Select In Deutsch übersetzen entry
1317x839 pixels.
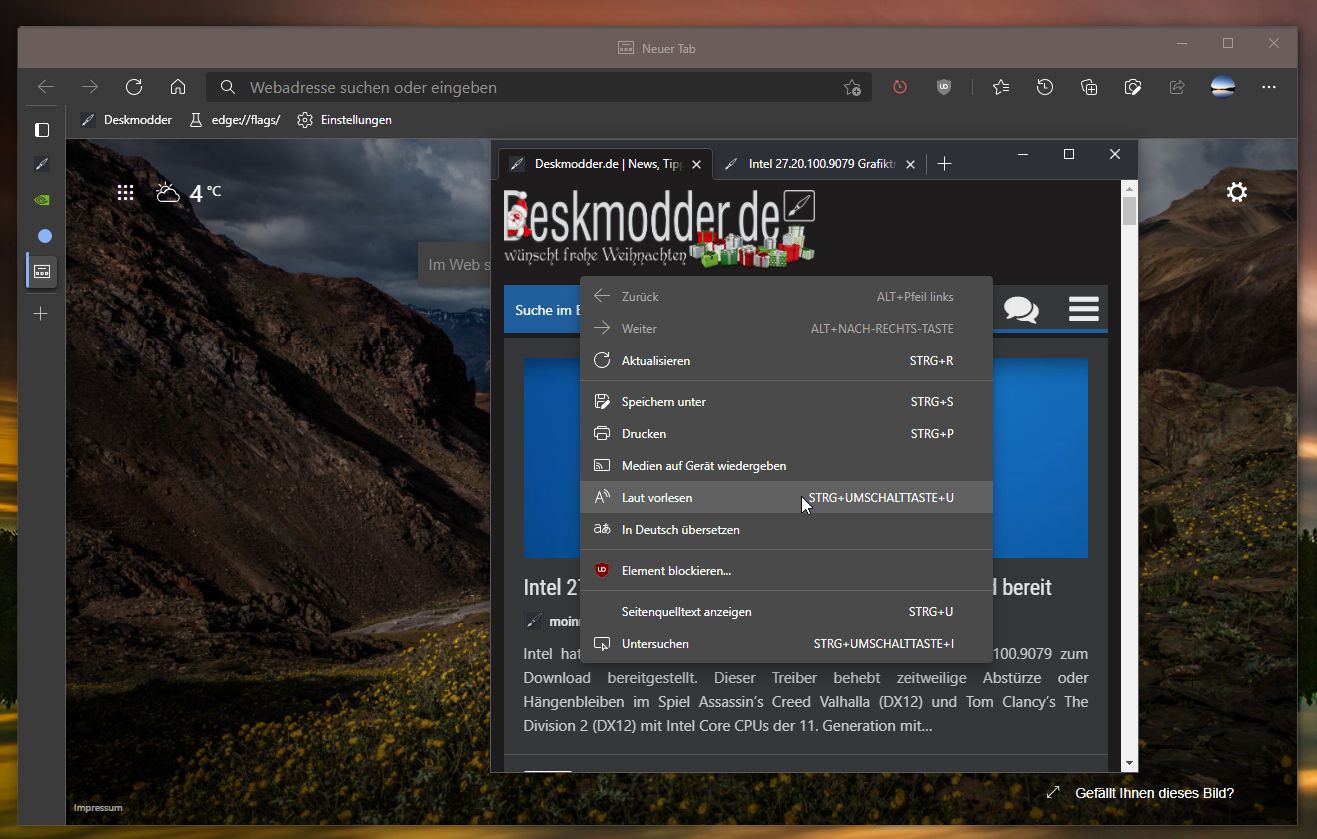click(786, 529)
